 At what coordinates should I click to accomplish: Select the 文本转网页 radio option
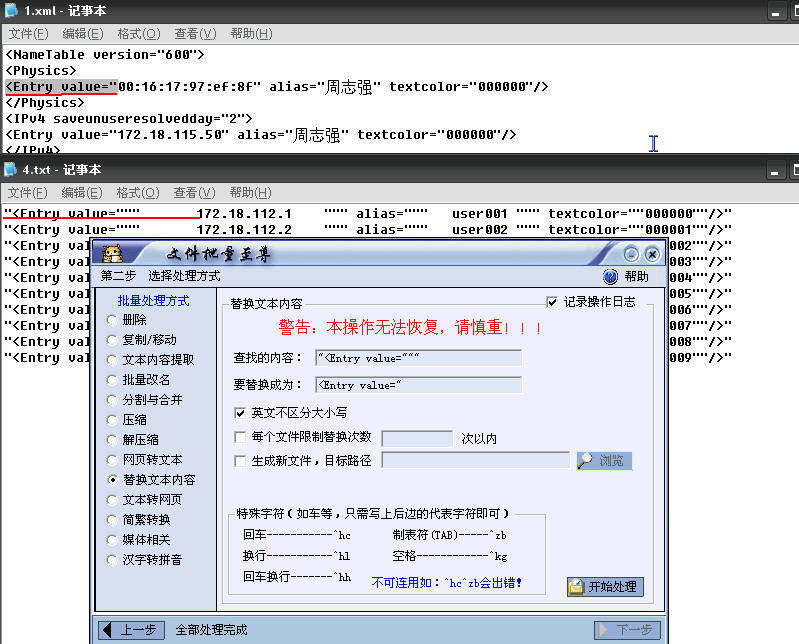[112, 500]
